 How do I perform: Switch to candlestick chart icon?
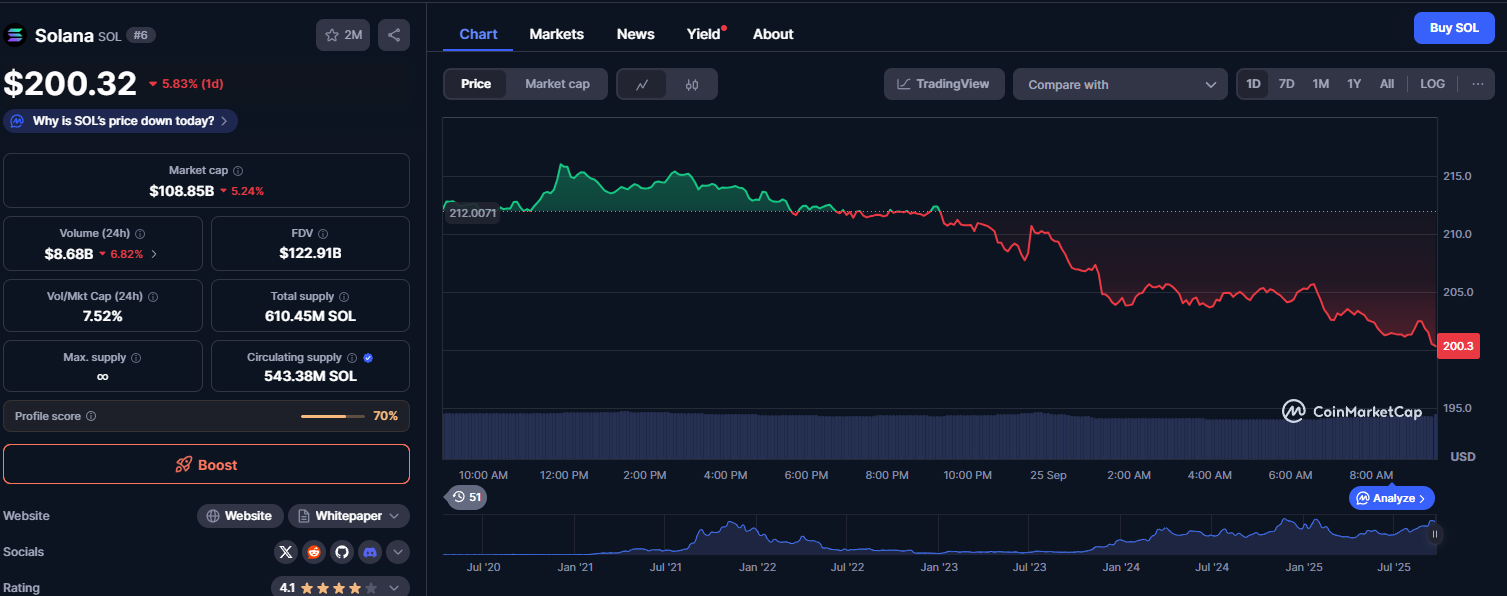pos(692,84)
